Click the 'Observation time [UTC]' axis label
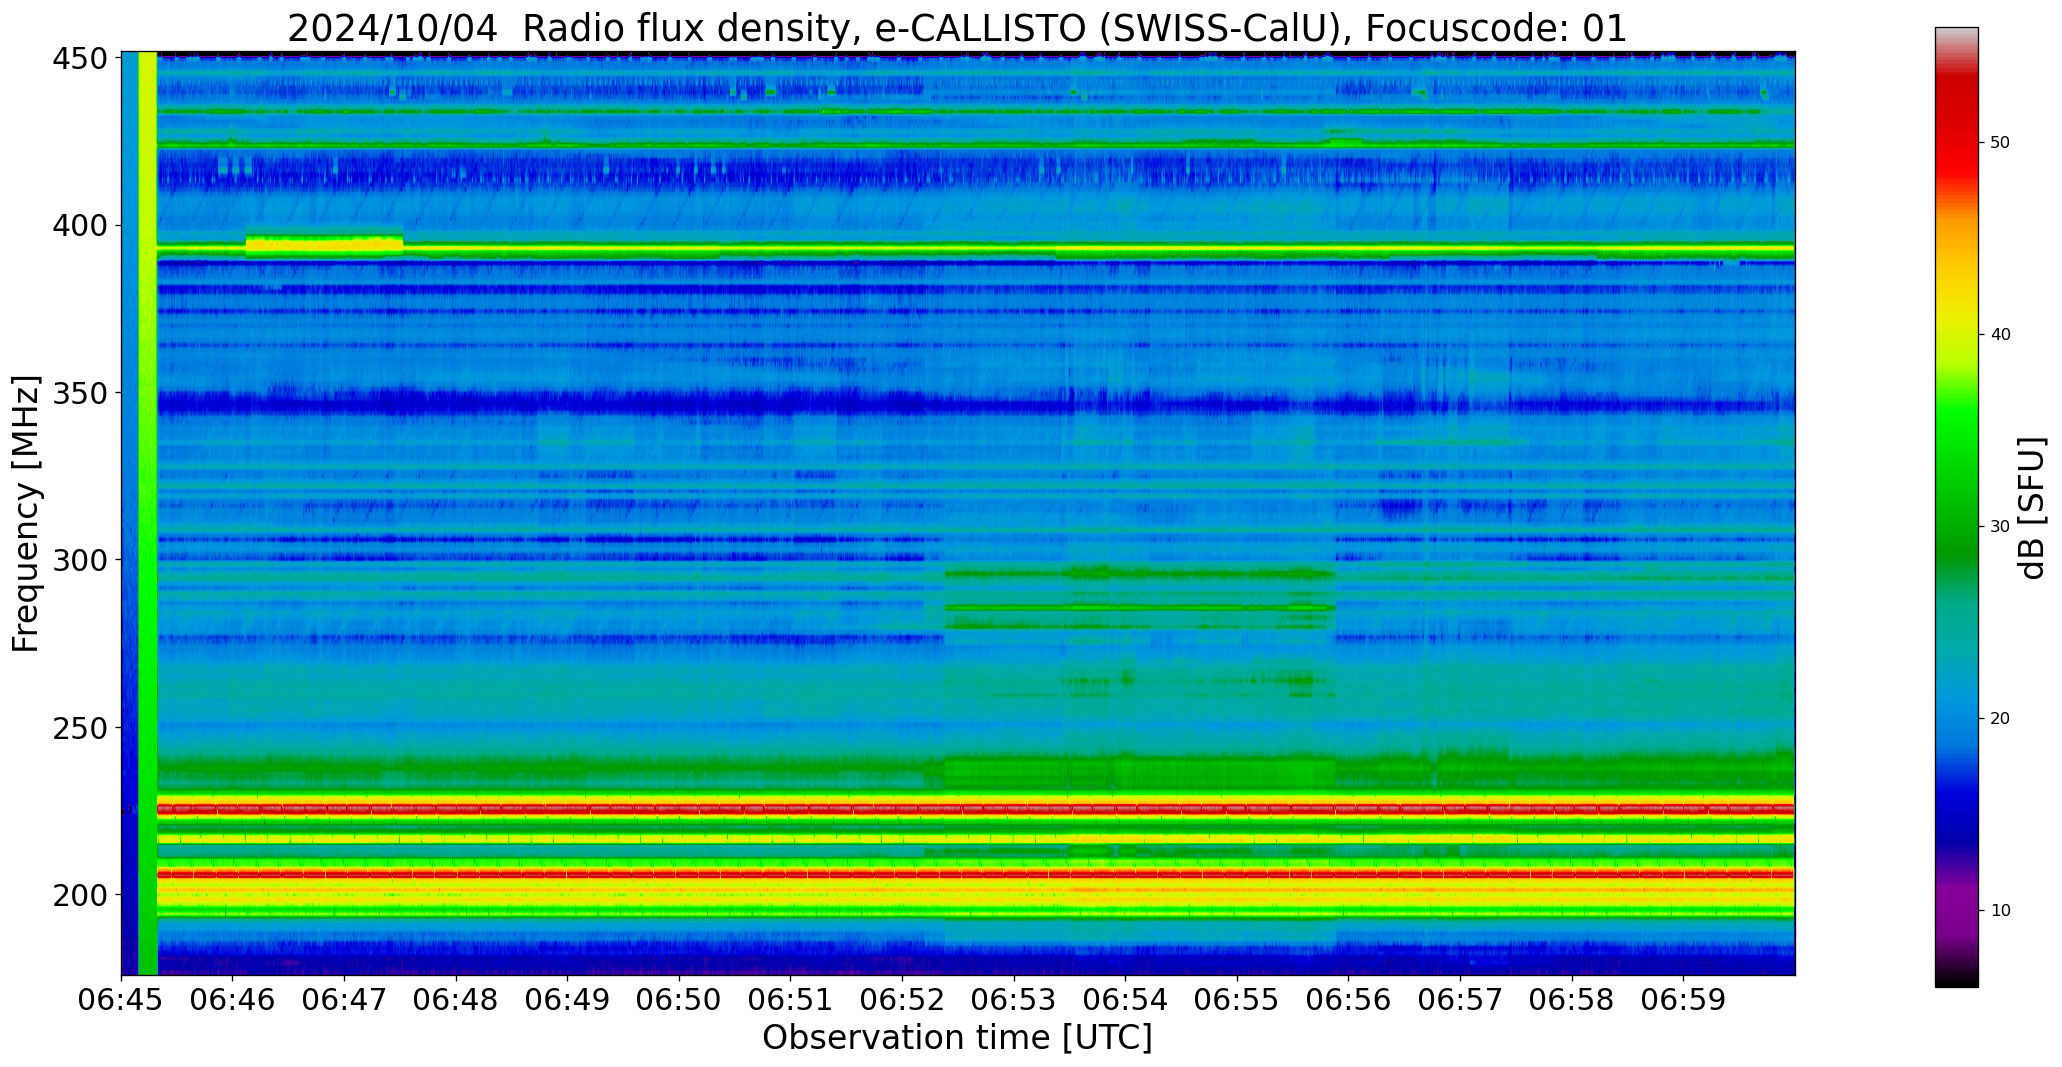The width and height of the screenshot is (2062, 1067). coord(957,1038)
